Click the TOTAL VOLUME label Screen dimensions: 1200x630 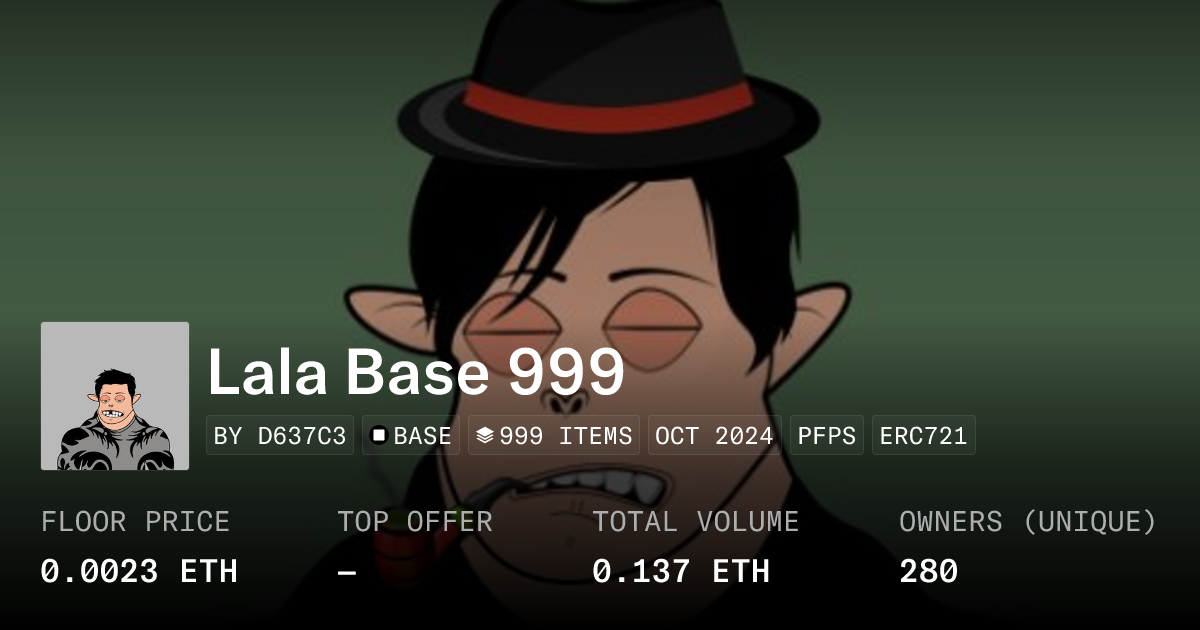coord(696,522)
